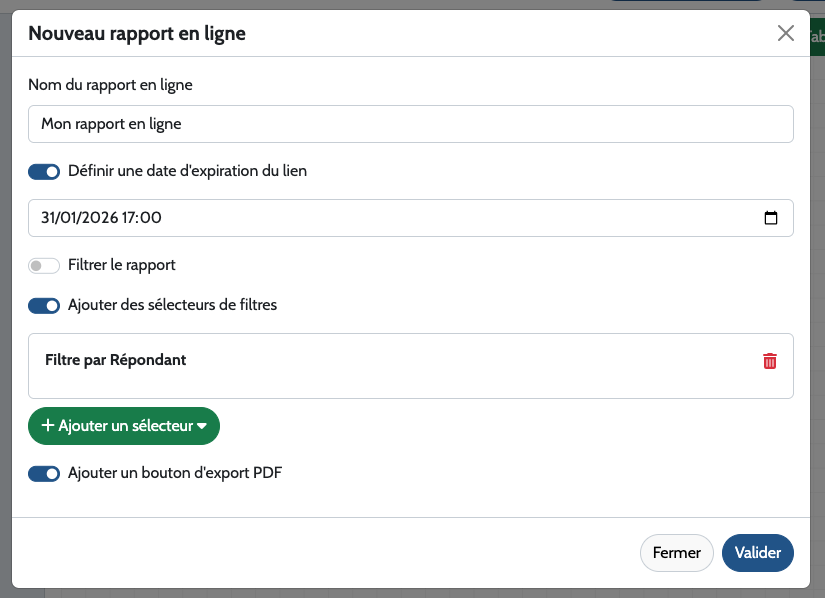This screenshot has height=598, width=825.
Task: Close the Nouveau rapport dialog with X
Action: click(x=786, y=33)
